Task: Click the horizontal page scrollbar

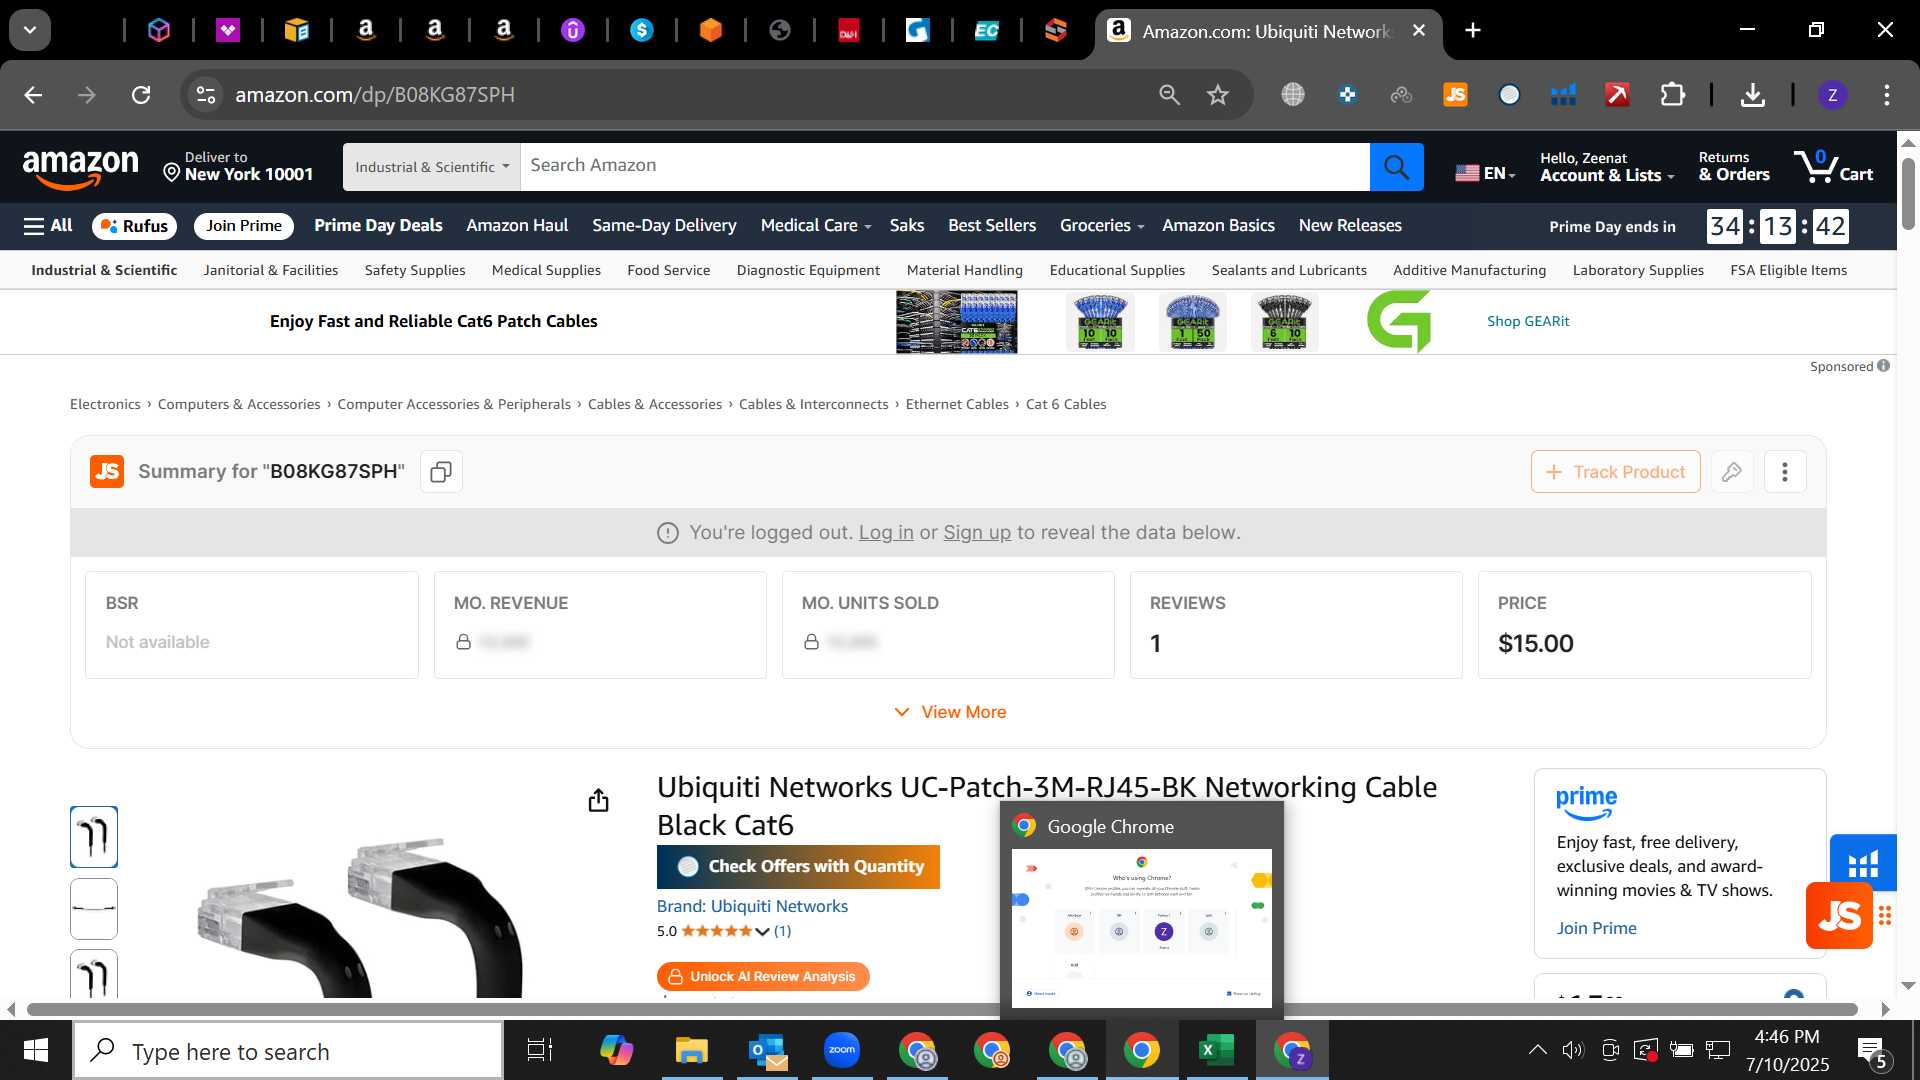Action: pyautogui.click(x=942, y=1009)
